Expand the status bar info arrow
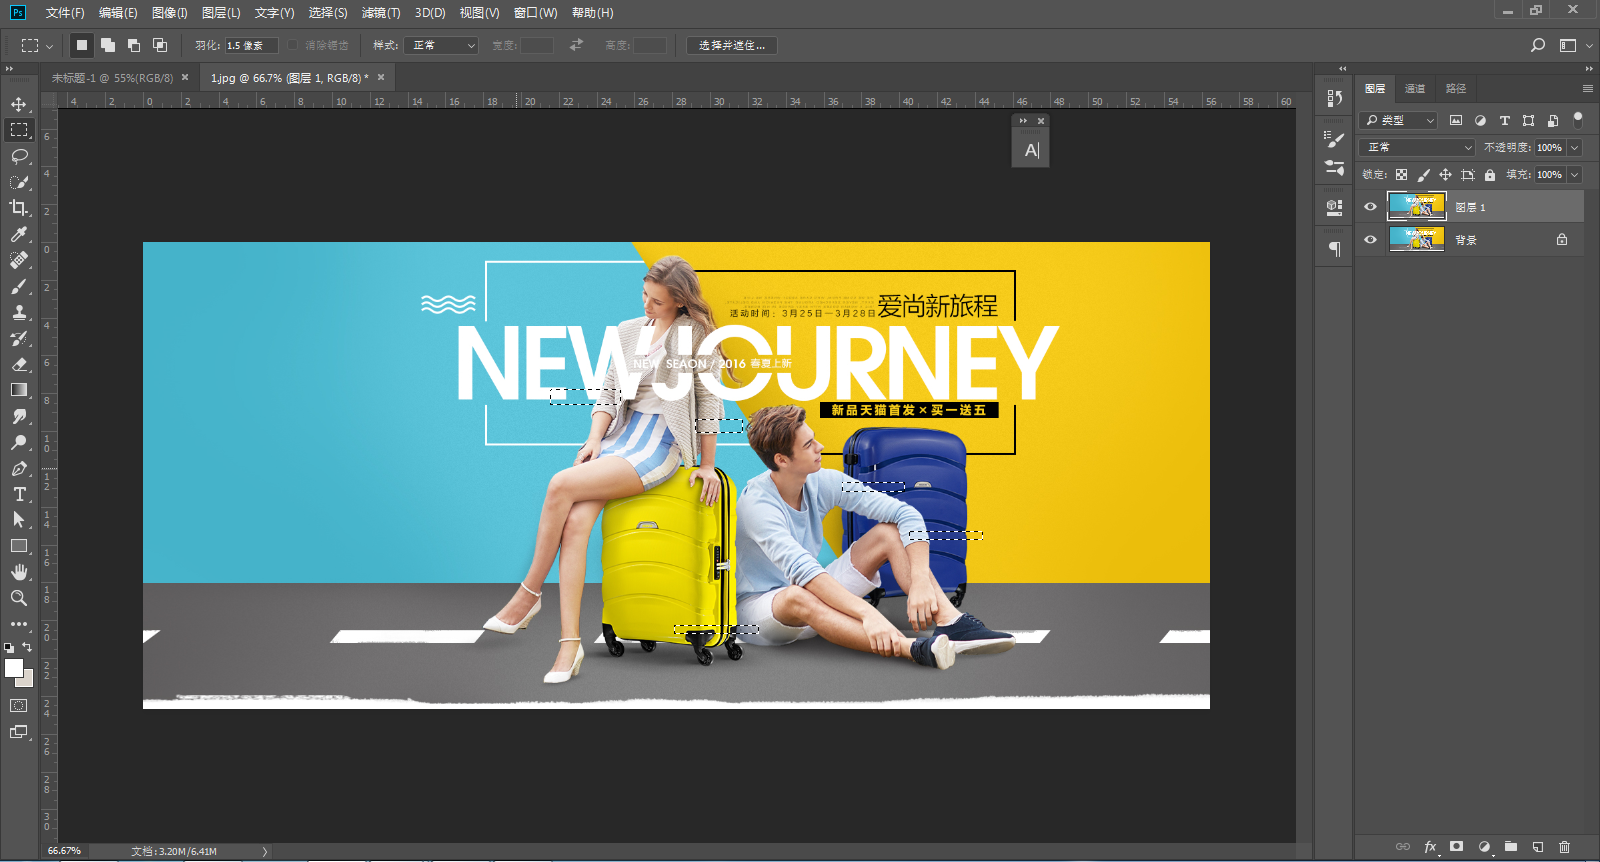The image size is (1600, 862). click(x=265, y=851)
